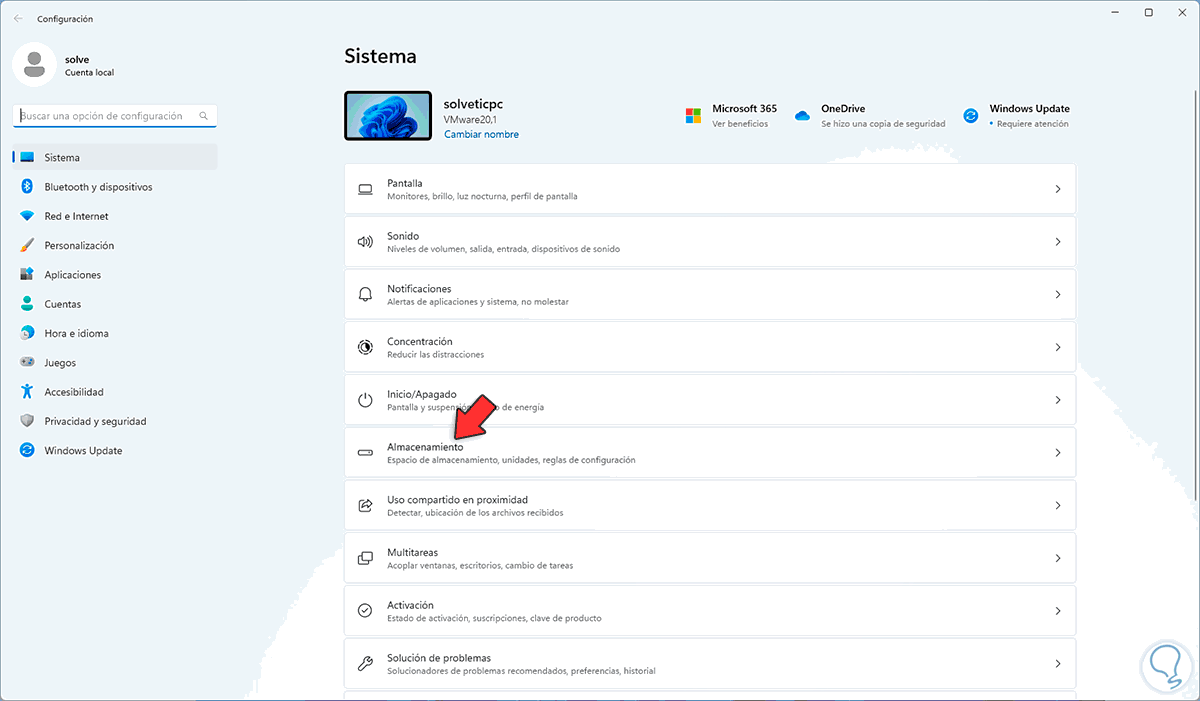Click the Sonido speaker icon
This screenshot has width=1200, height=701.
click(x=366, y=242)
